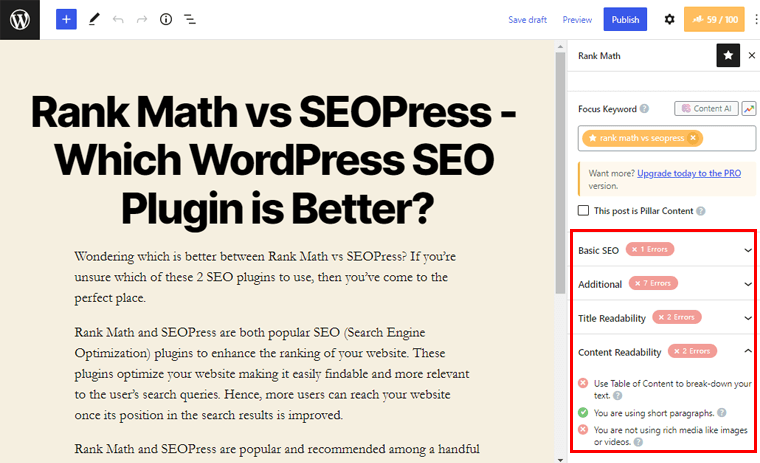The height and width of the screenshot is (463, 760).
Task: Toggle Rank Math star pin icon
Action: click(728, 55)
